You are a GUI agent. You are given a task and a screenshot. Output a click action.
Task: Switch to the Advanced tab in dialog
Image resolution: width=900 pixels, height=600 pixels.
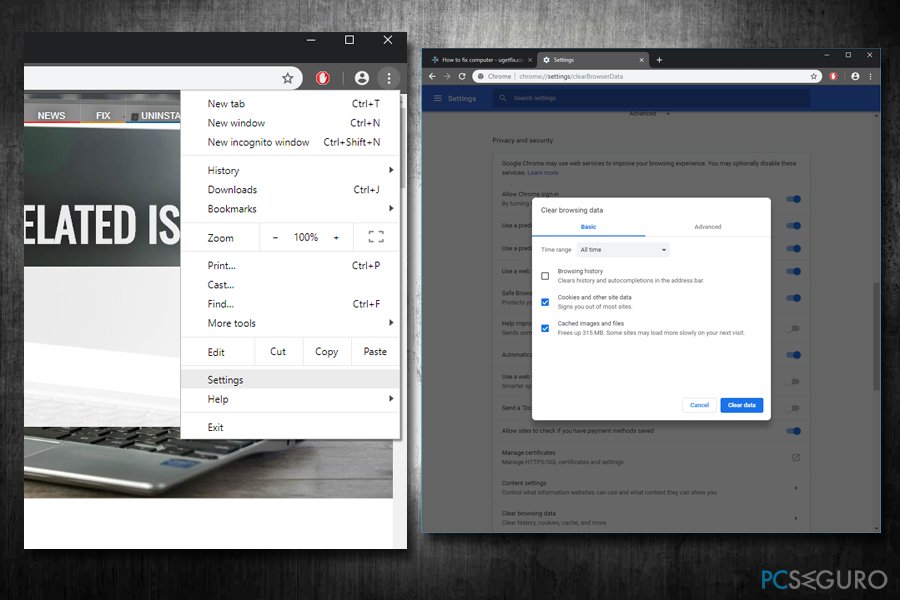[708, 227]
